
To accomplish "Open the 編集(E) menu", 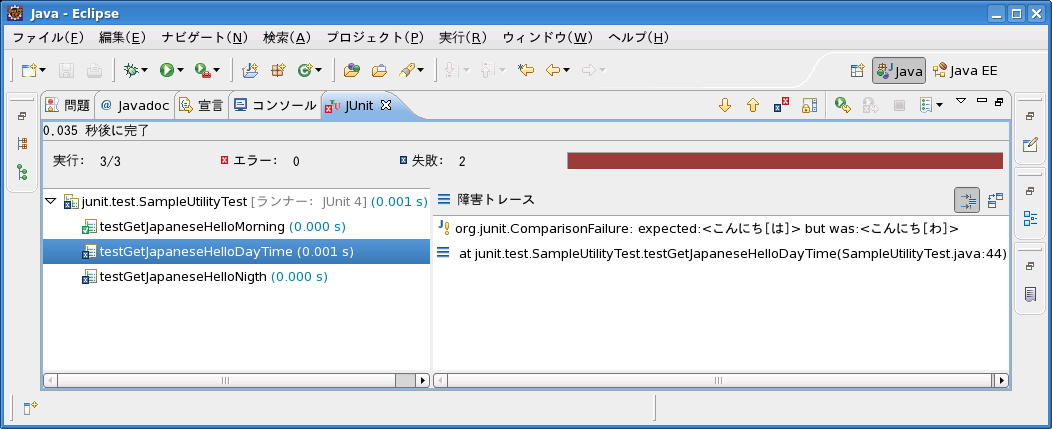I will [x=123, y=38].
